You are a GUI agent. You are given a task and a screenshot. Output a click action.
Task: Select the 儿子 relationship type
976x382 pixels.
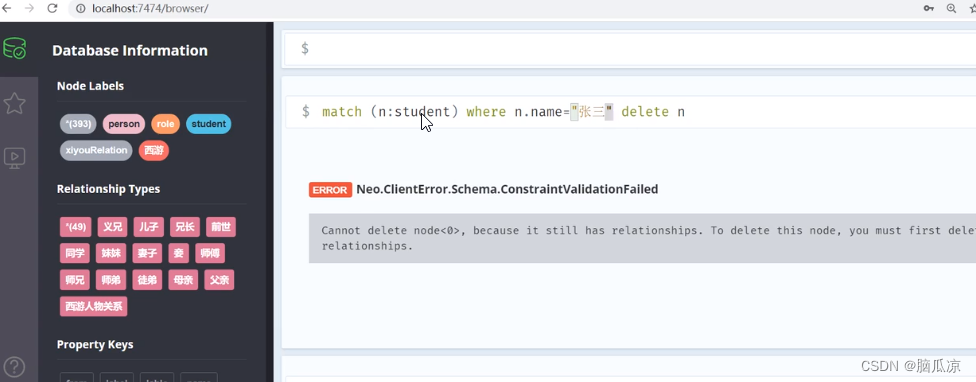point(148,227)
